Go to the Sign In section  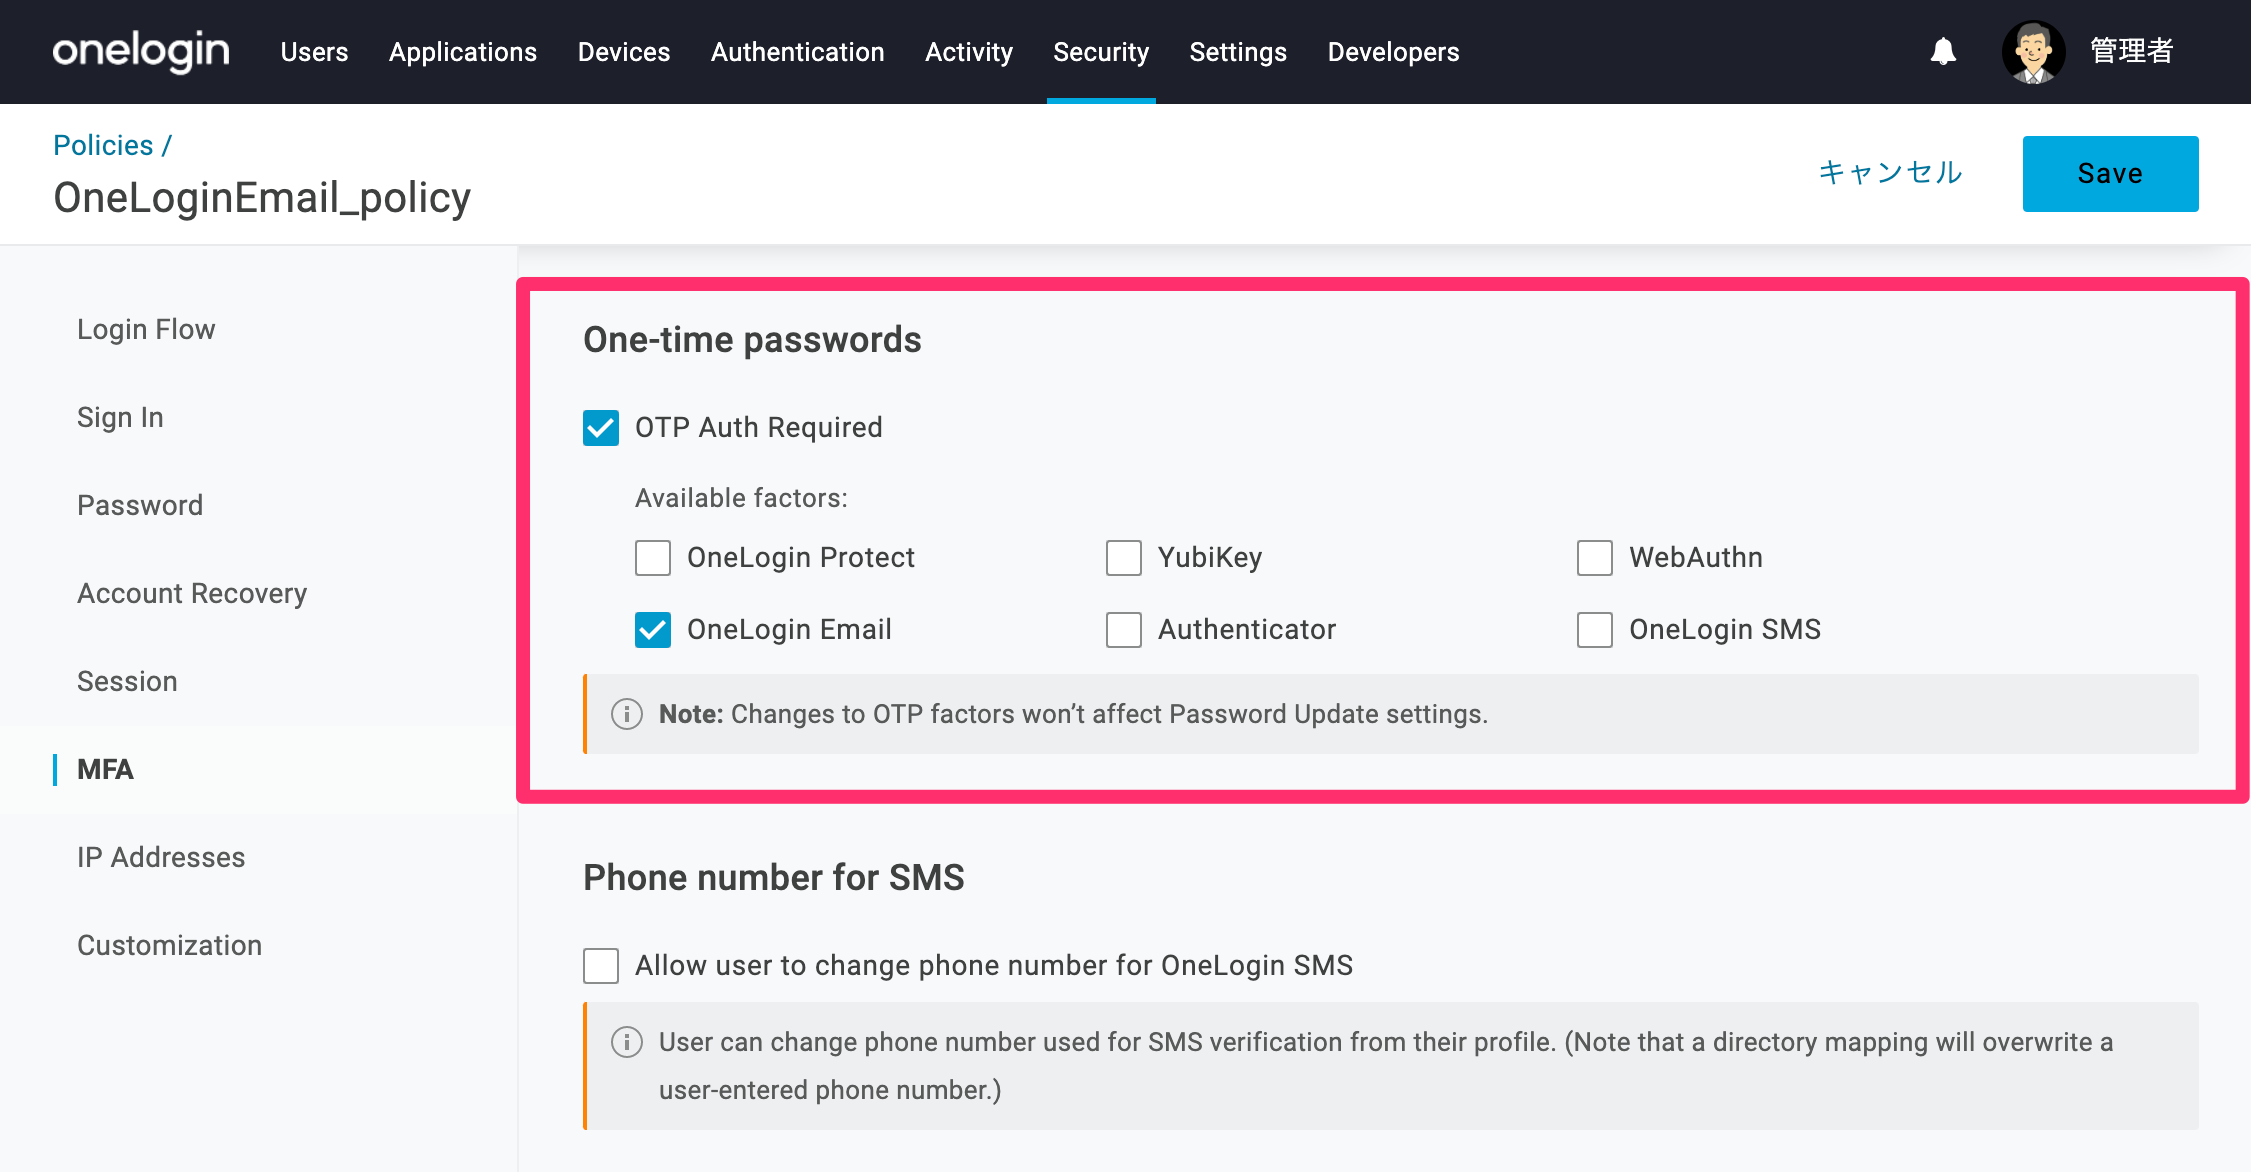coord(120,417)
